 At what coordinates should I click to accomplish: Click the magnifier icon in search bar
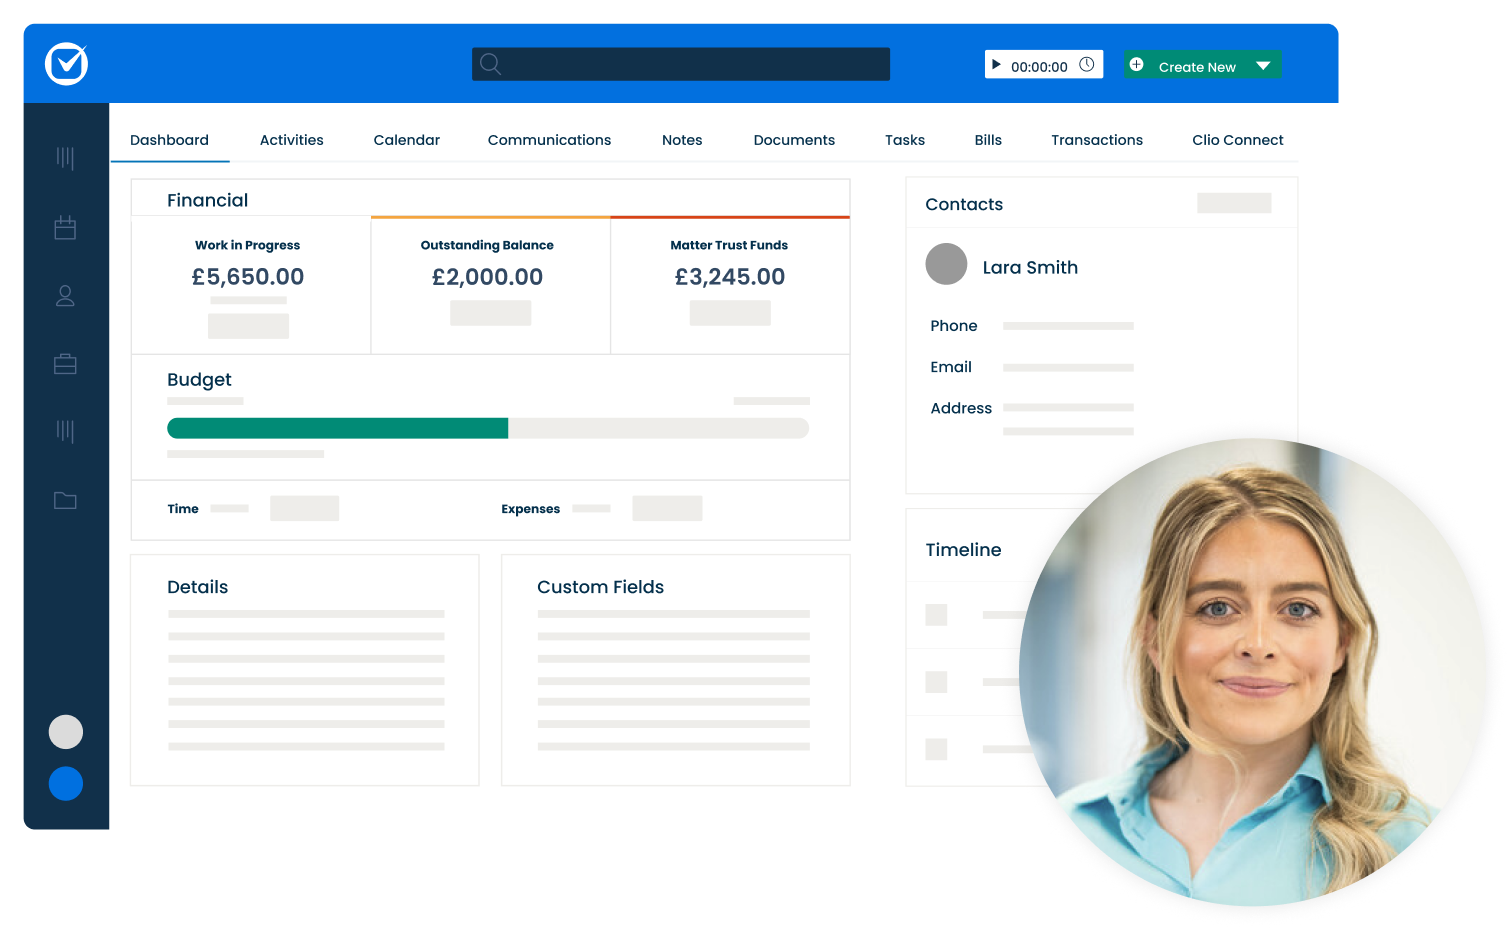coord(490,64)
